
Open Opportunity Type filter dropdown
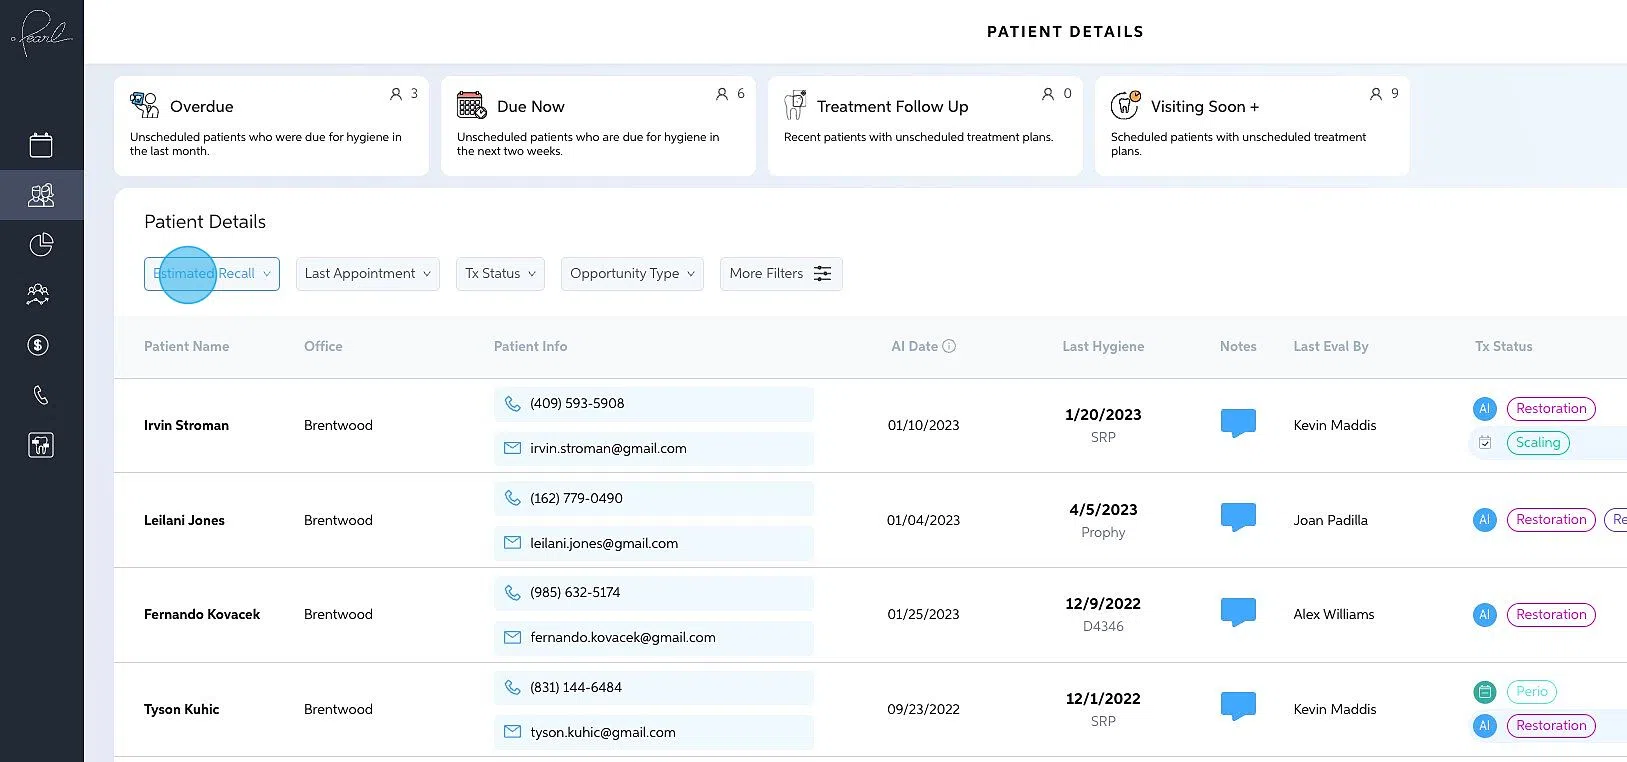point(632,274)
